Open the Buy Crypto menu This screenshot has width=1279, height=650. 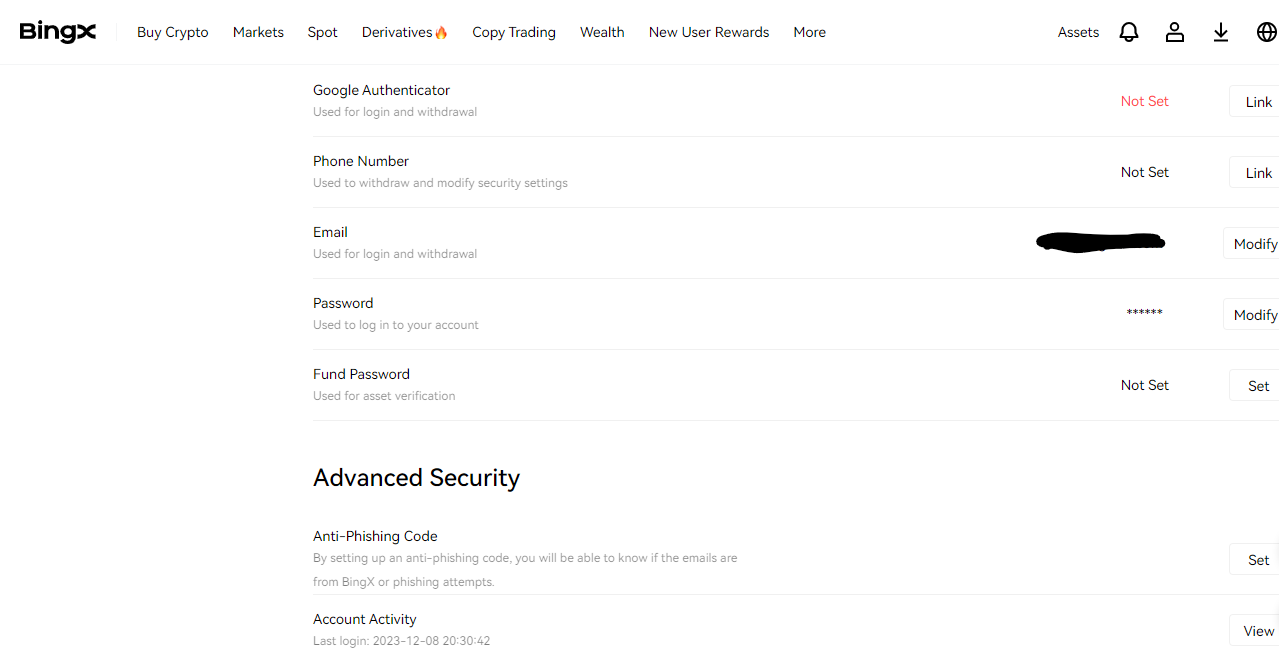(173, 32)
